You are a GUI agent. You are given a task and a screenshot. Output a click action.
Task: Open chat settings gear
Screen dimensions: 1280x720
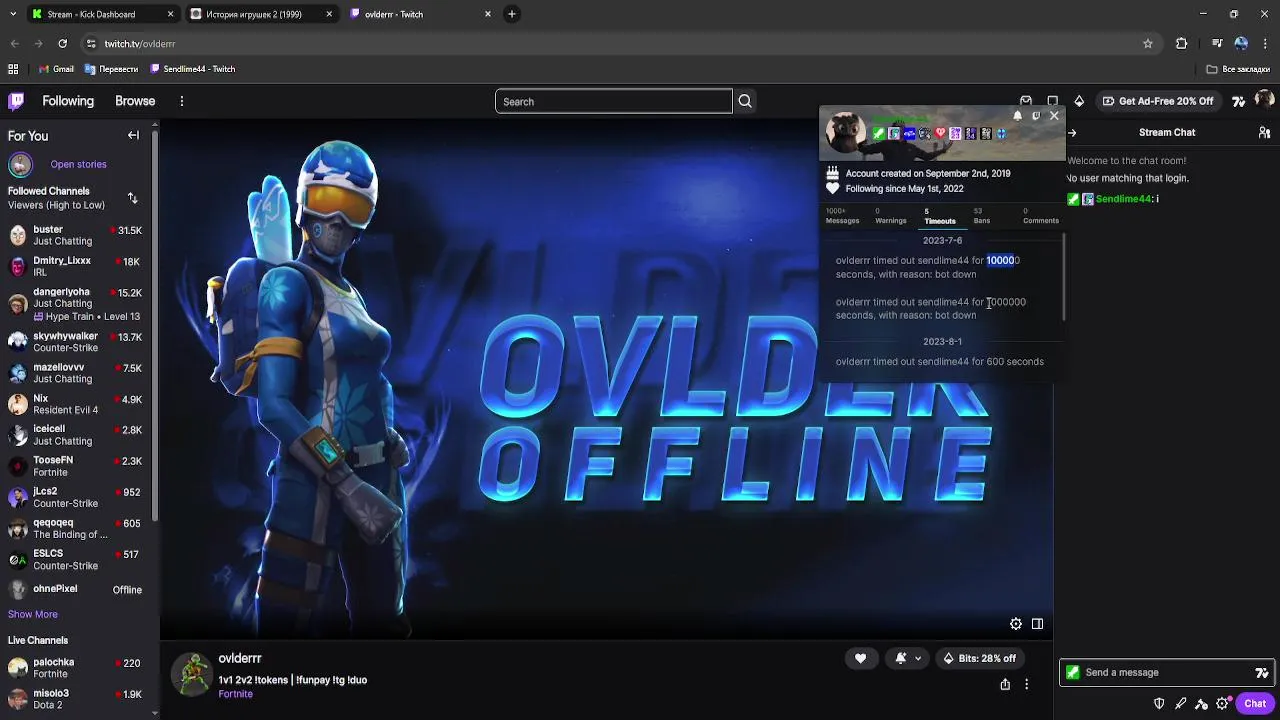pos(1223,704)
